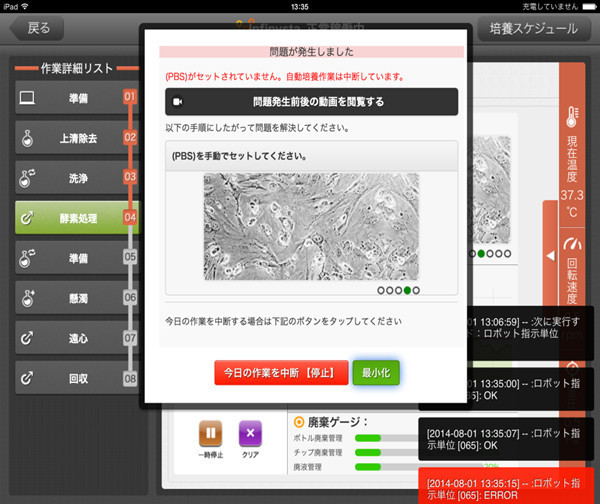600x504 pixels.
Task: Select step 02 上清除去
Action: tap(77, 138)
